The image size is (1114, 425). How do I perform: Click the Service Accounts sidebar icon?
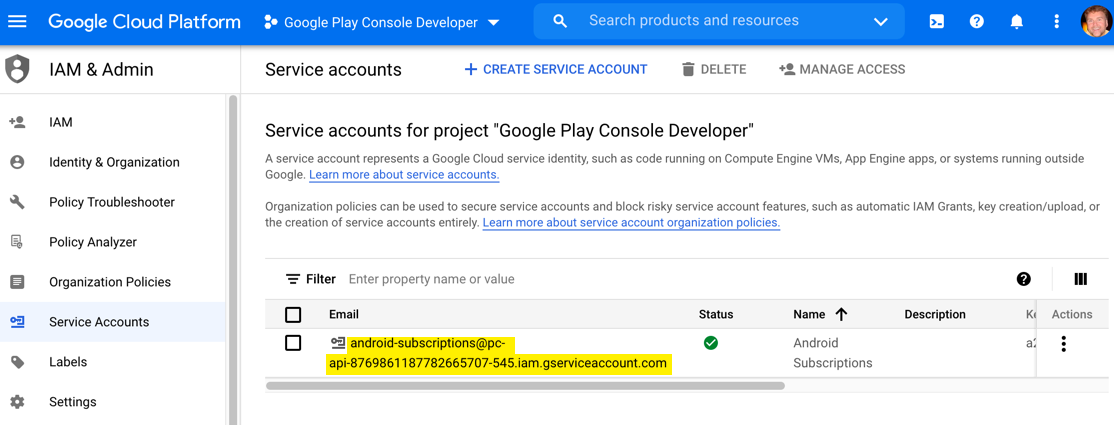point(17,322)
